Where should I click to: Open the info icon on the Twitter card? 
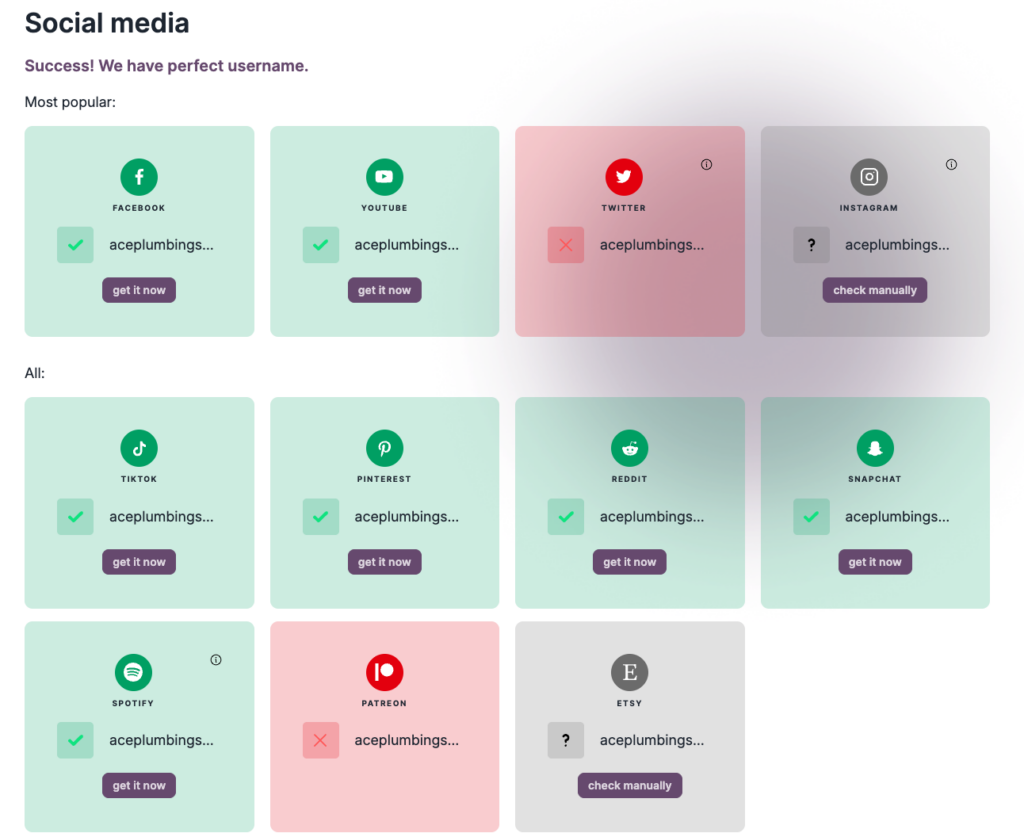(706, 164)
